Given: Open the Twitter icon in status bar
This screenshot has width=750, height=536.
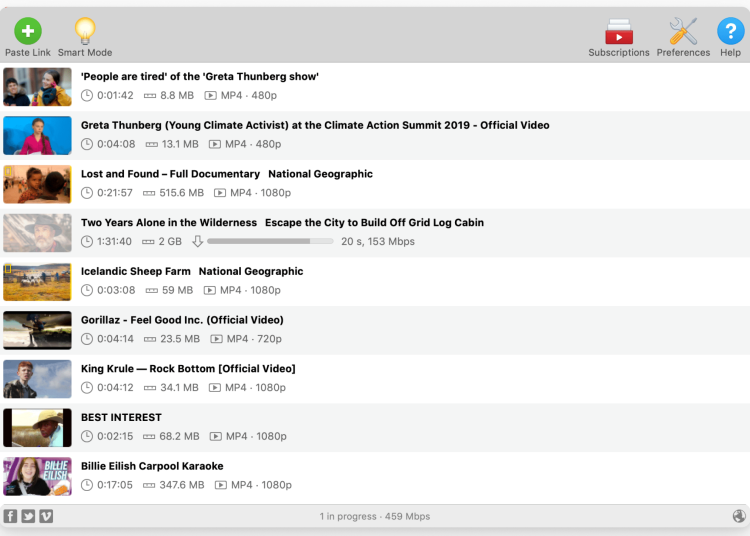Looking at the screenshot, I should pyautogui.click(x=28, y=516).
